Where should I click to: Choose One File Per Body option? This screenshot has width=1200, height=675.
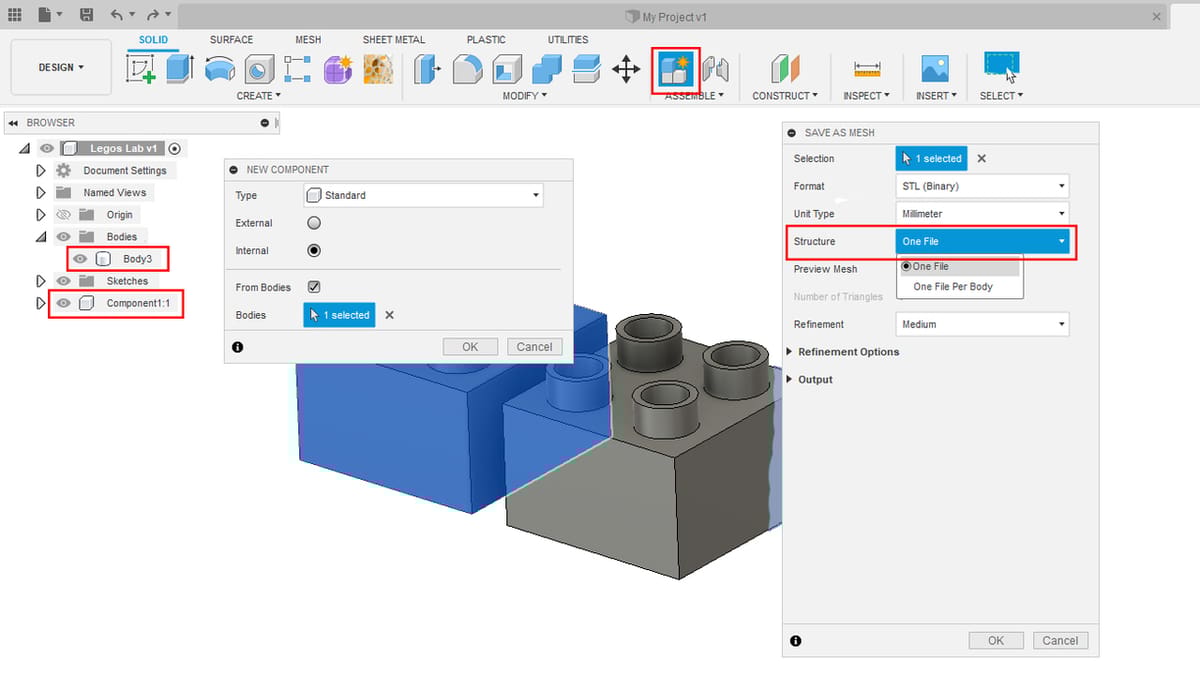click(953, 286)
